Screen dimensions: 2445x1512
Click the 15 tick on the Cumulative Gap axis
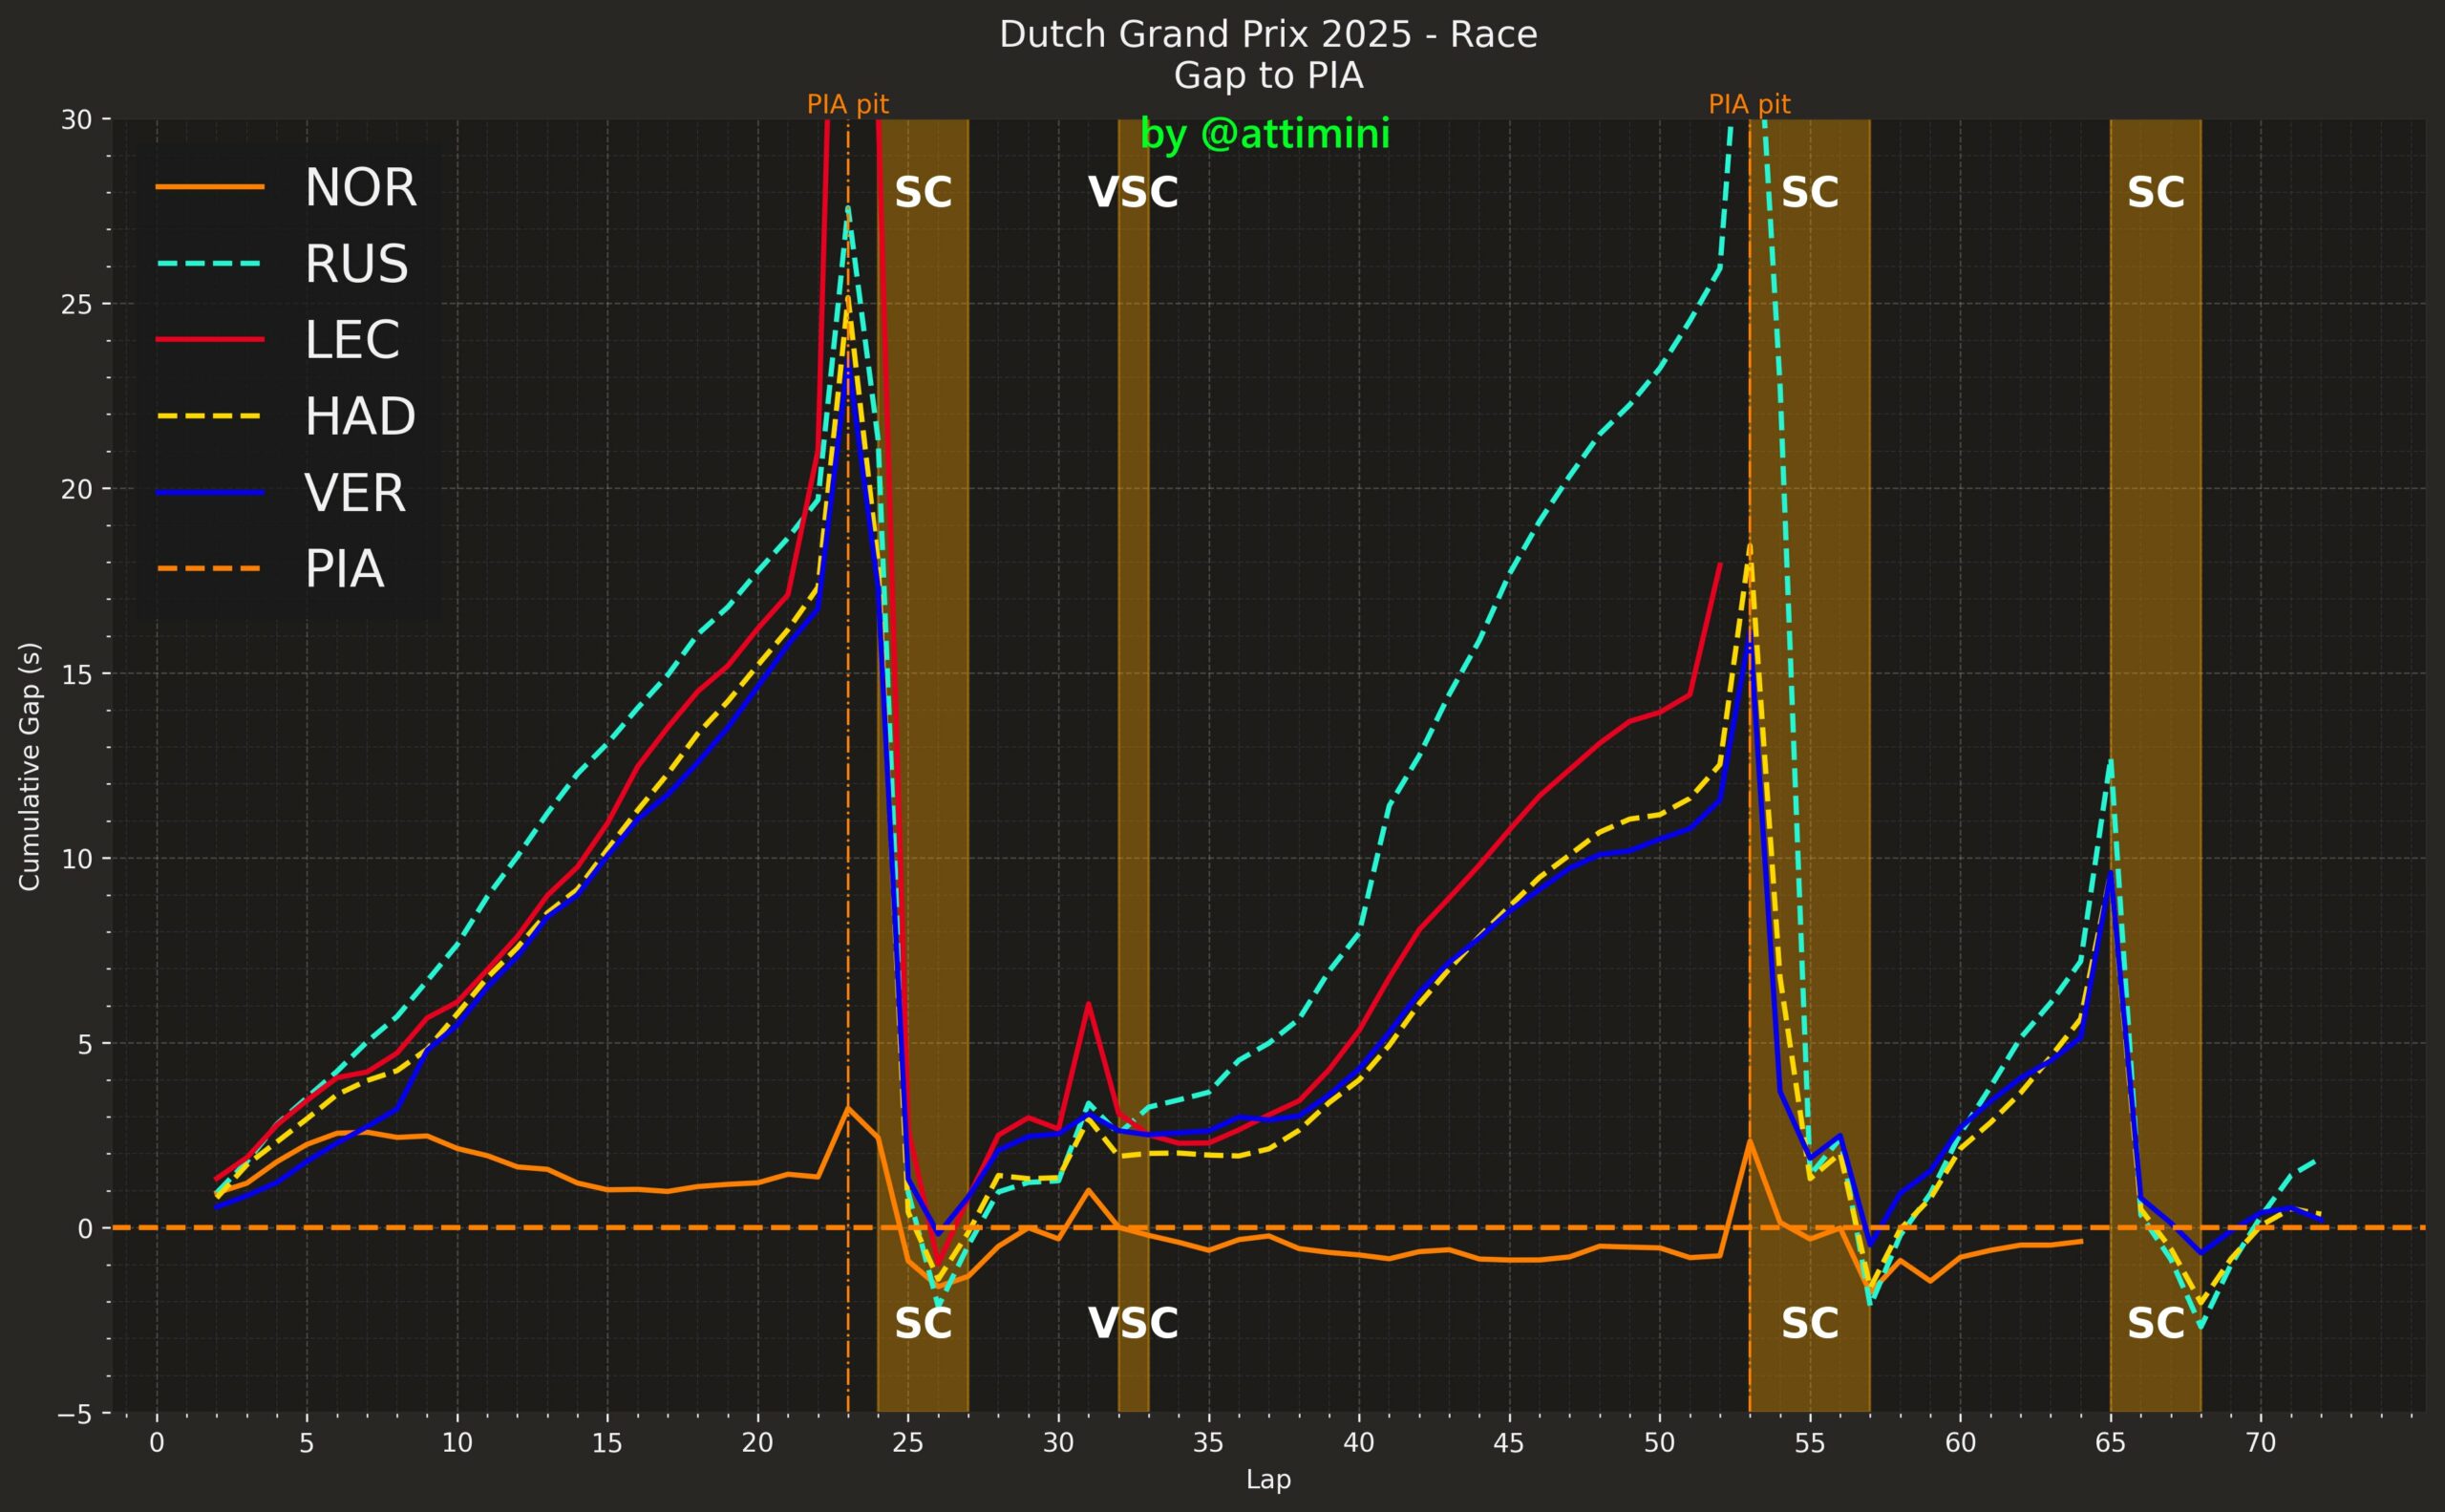79,673
